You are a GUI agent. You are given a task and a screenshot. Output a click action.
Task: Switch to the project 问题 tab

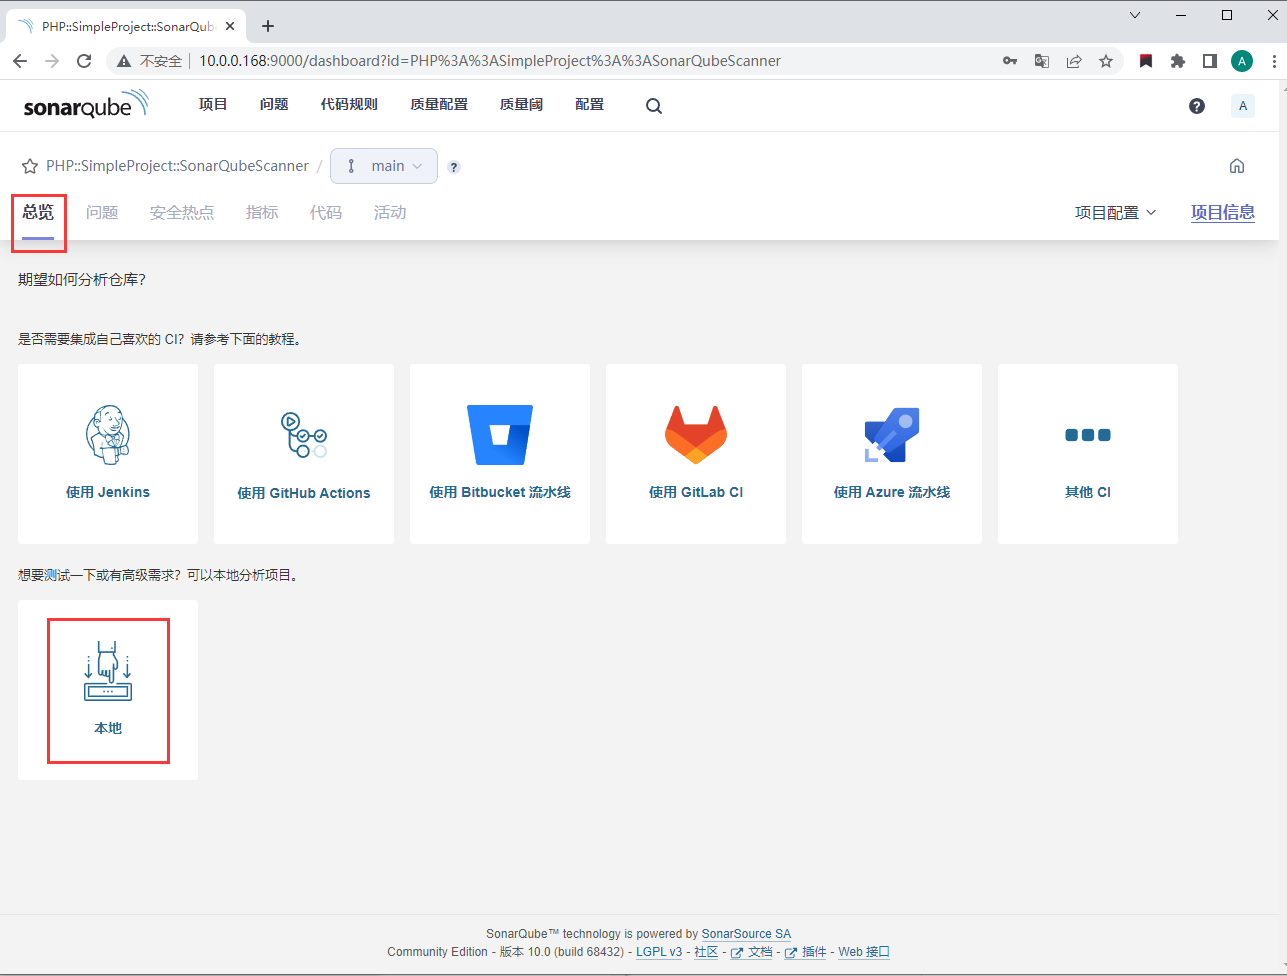[x=102, y=212]
